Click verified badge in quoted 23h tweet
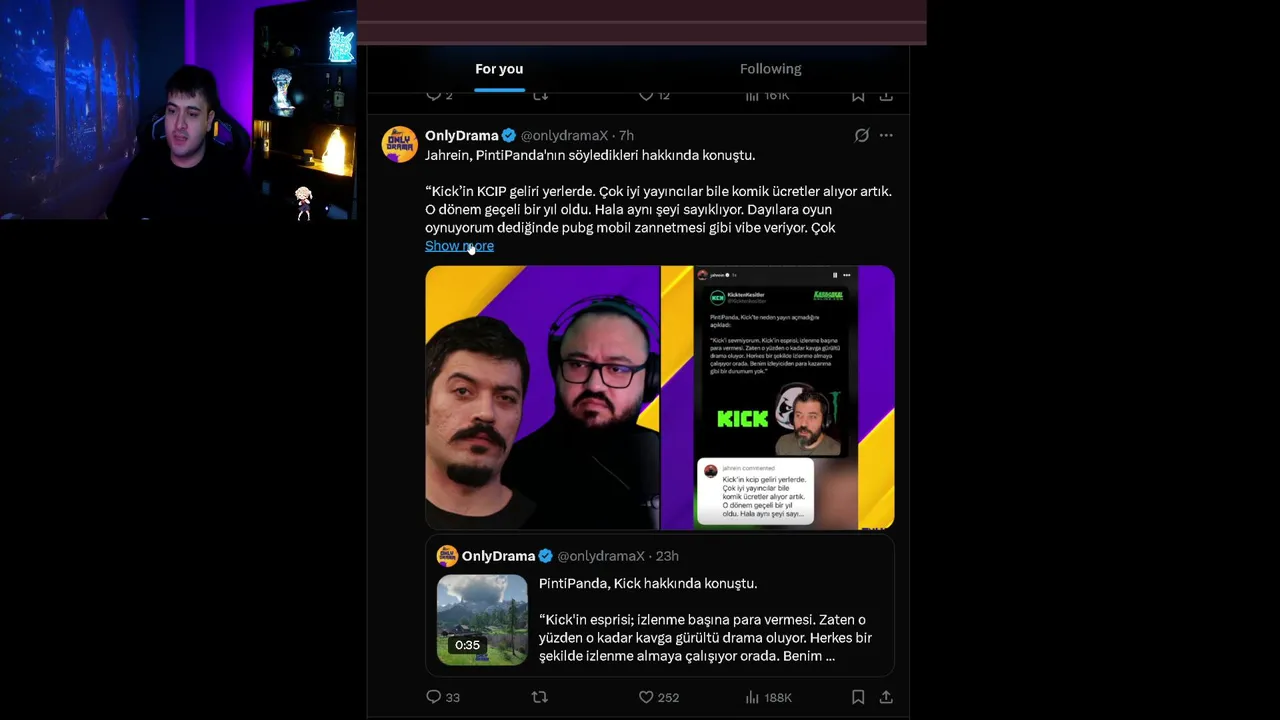 pyautogui.click(x=545, y=556)
